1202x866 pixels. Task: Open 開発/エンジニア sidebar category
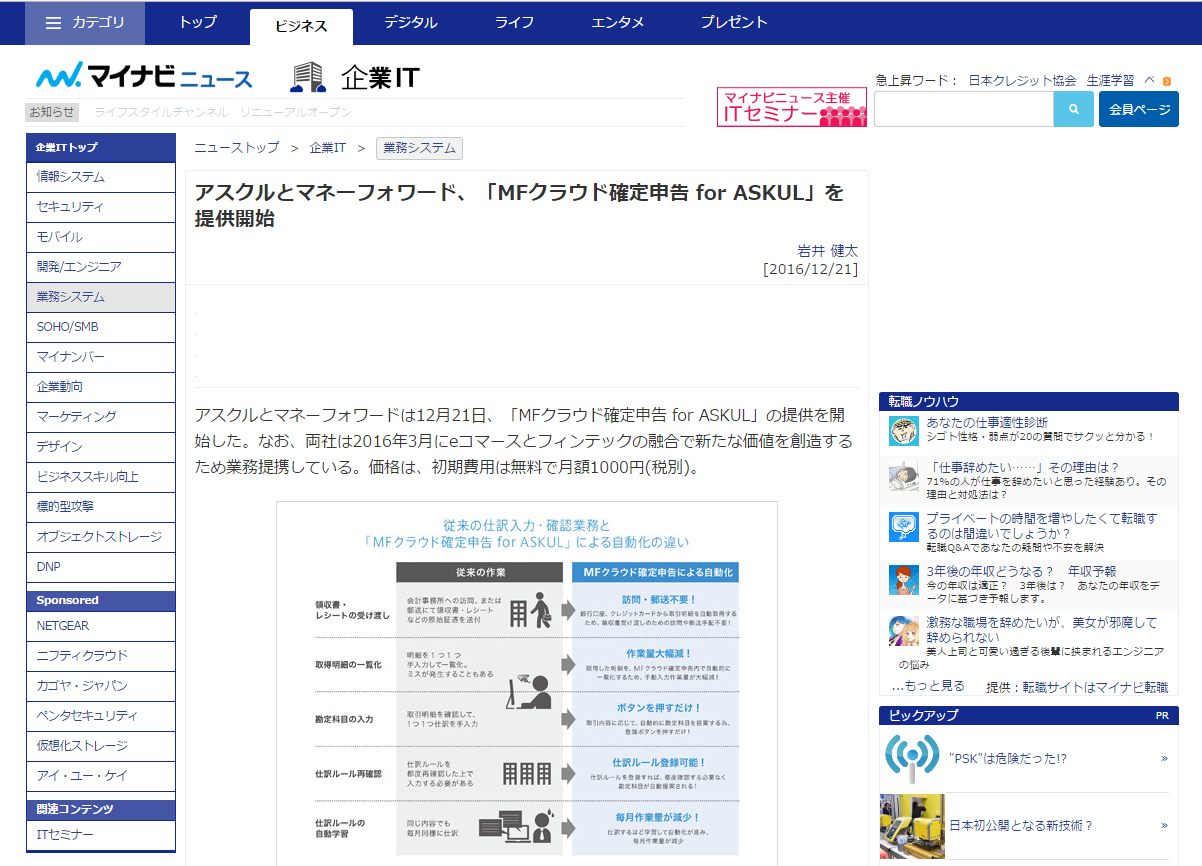point(100,267)
